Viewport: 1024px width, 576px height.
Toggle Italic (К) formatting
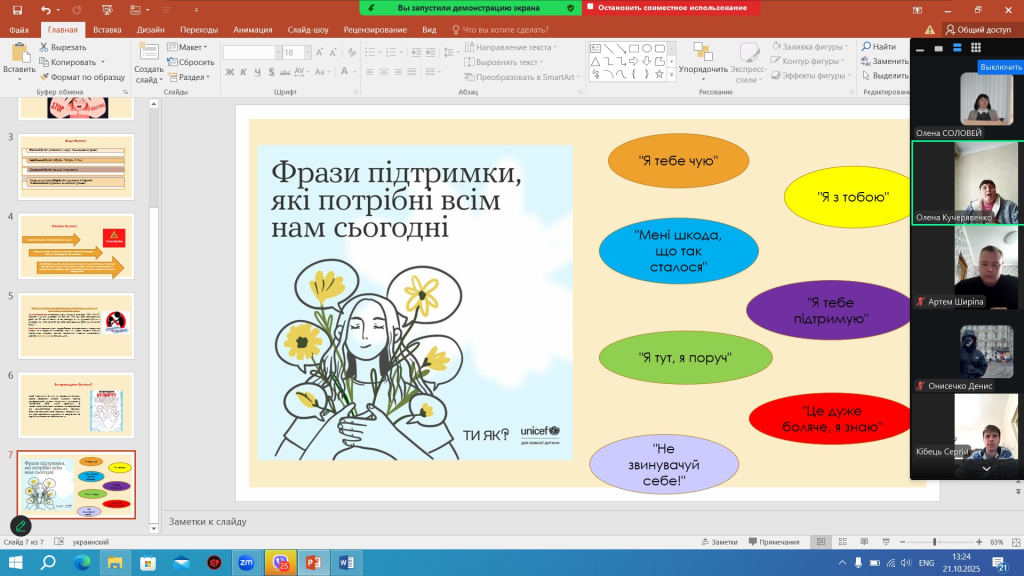[243, 72]
